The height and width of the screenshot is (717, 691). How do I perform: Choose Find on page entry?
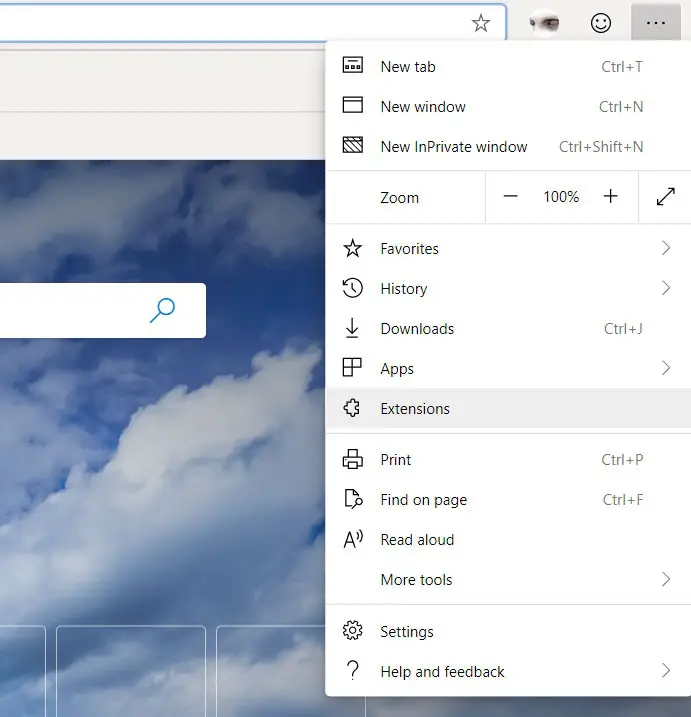[508, 500]
